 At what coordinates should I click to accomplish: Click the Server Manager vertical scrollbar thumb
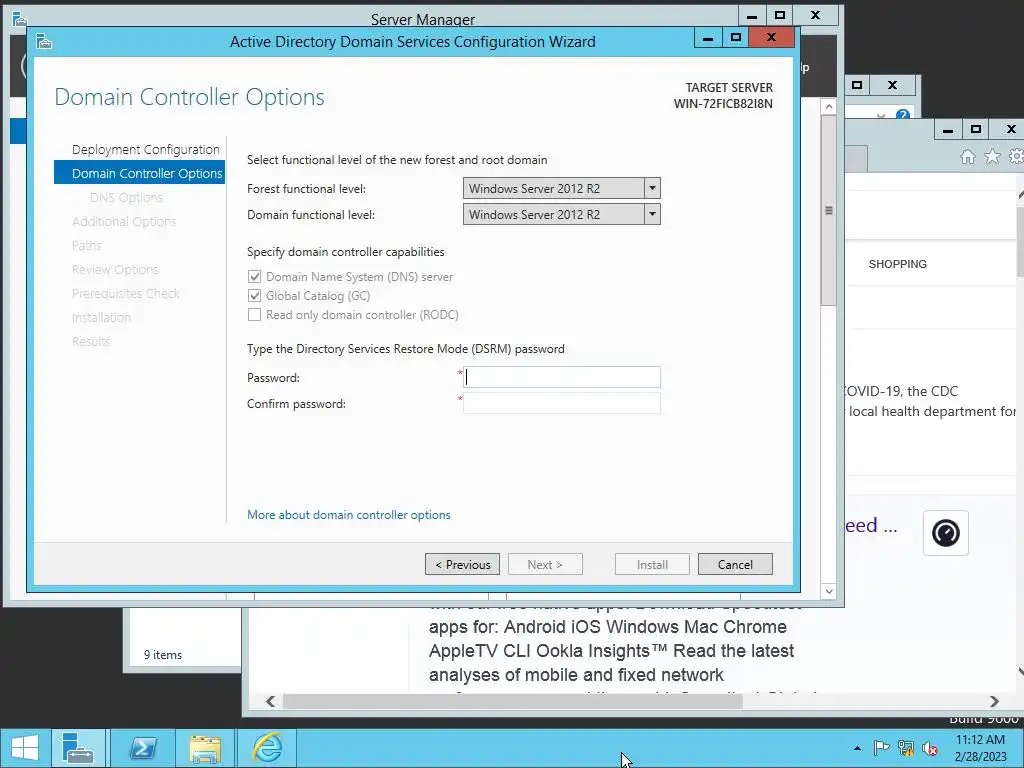pos(829,210)
